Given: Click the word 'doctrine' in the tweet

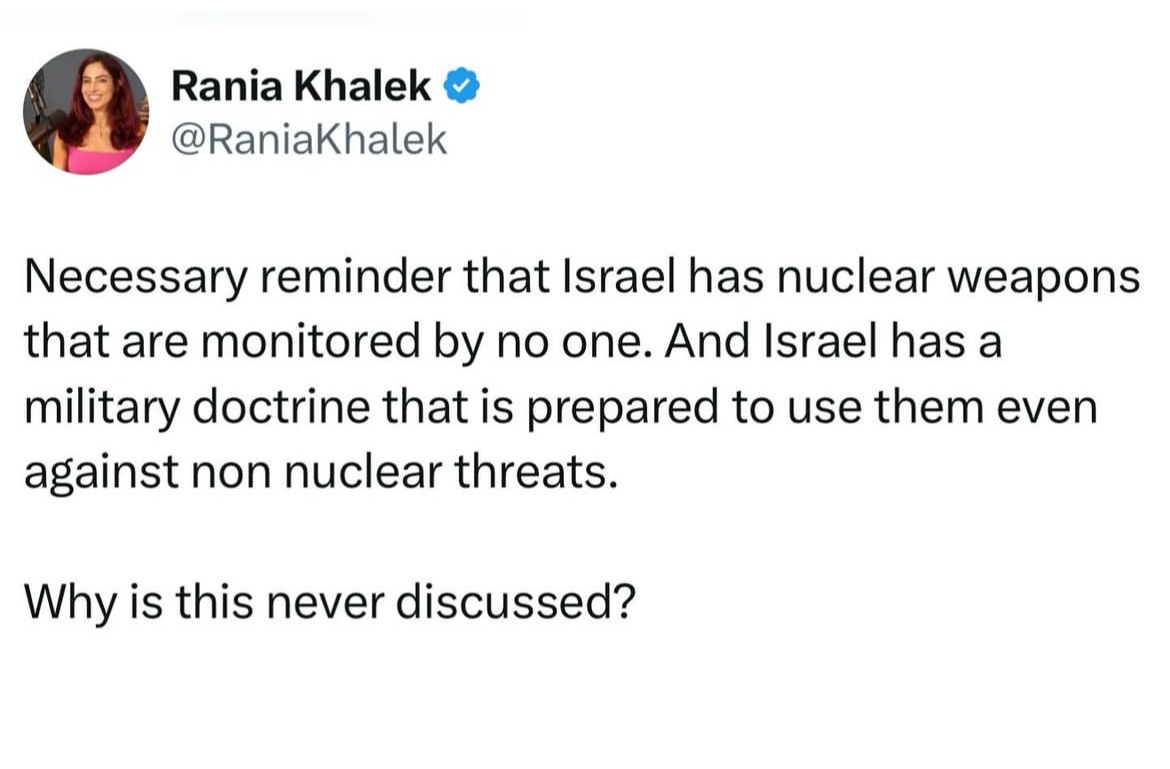Looking at the screenshot, I should [x=282, y=407].
